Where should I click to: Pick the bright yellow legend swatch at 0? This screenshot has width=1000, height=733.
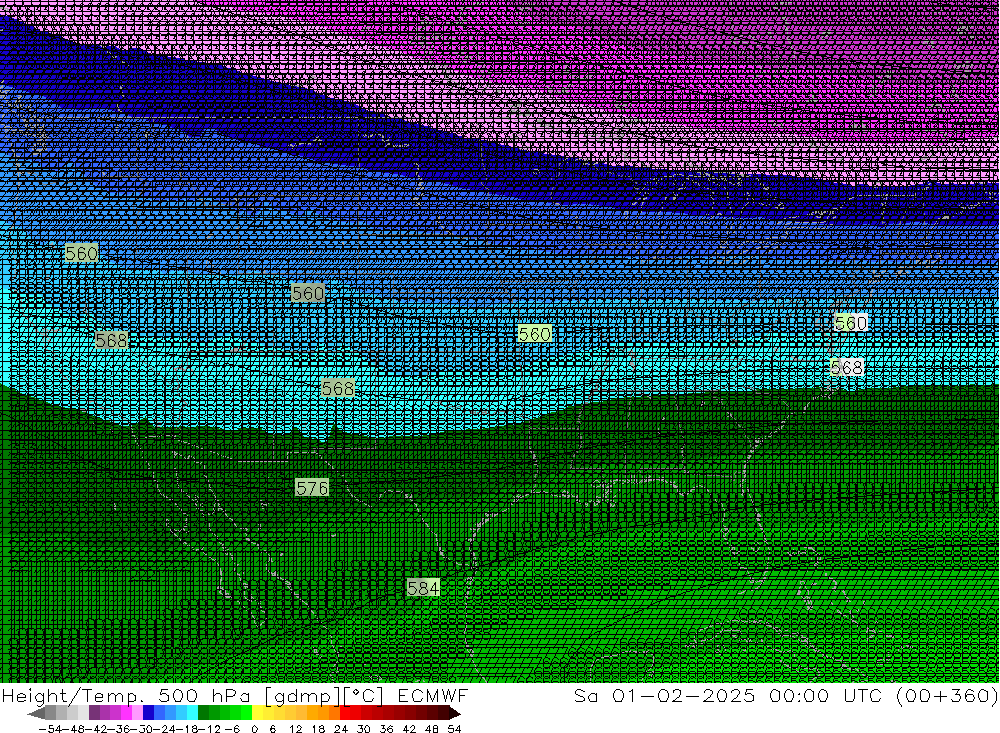pyautogui.click(x=258, y=714)
